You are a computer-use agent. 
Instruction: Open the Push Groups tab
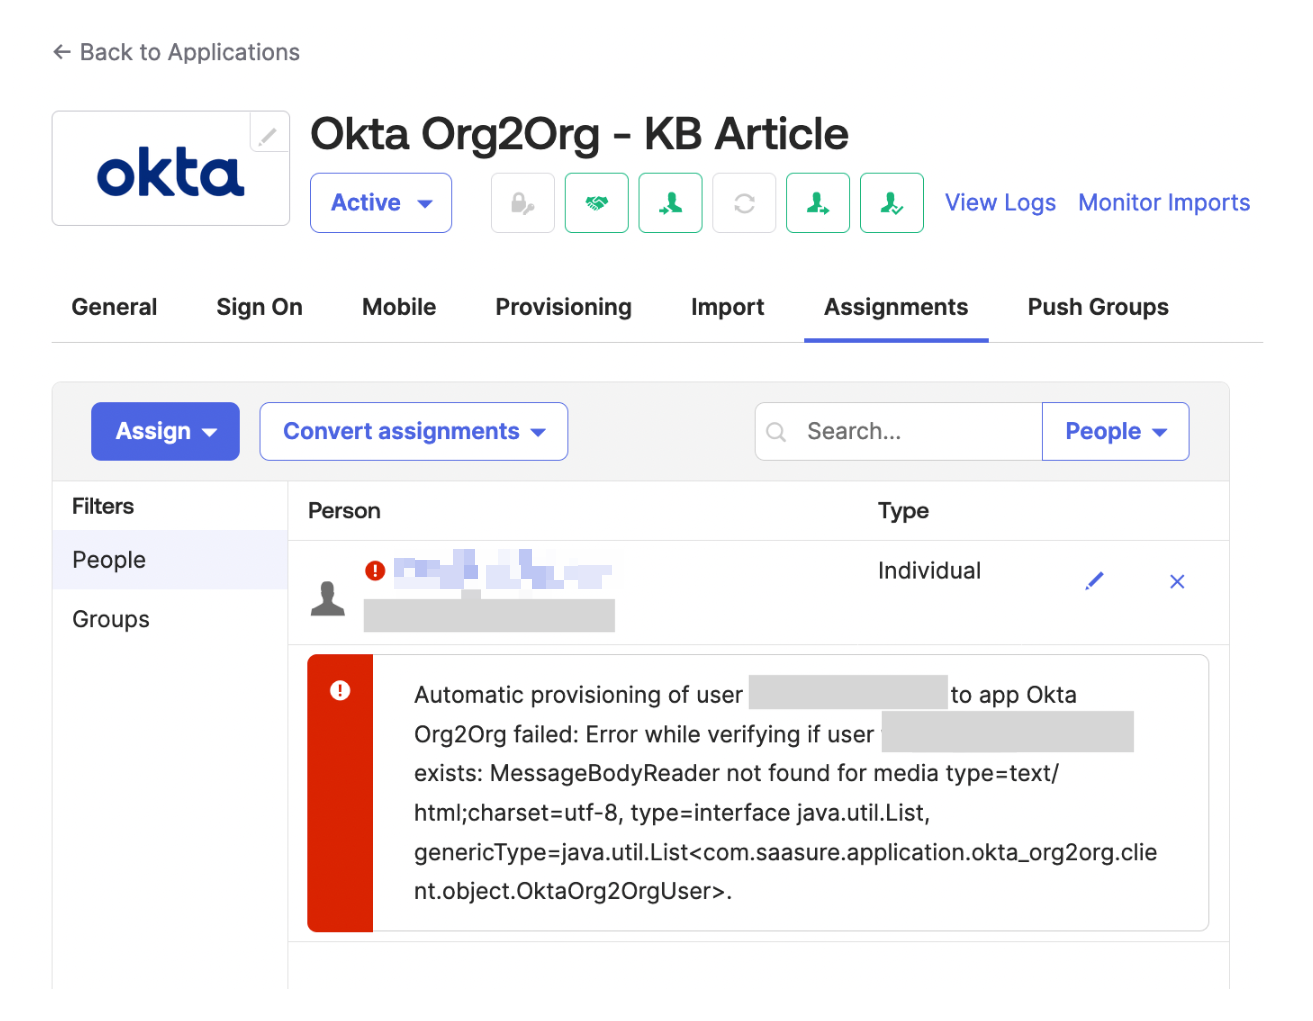1098,307
